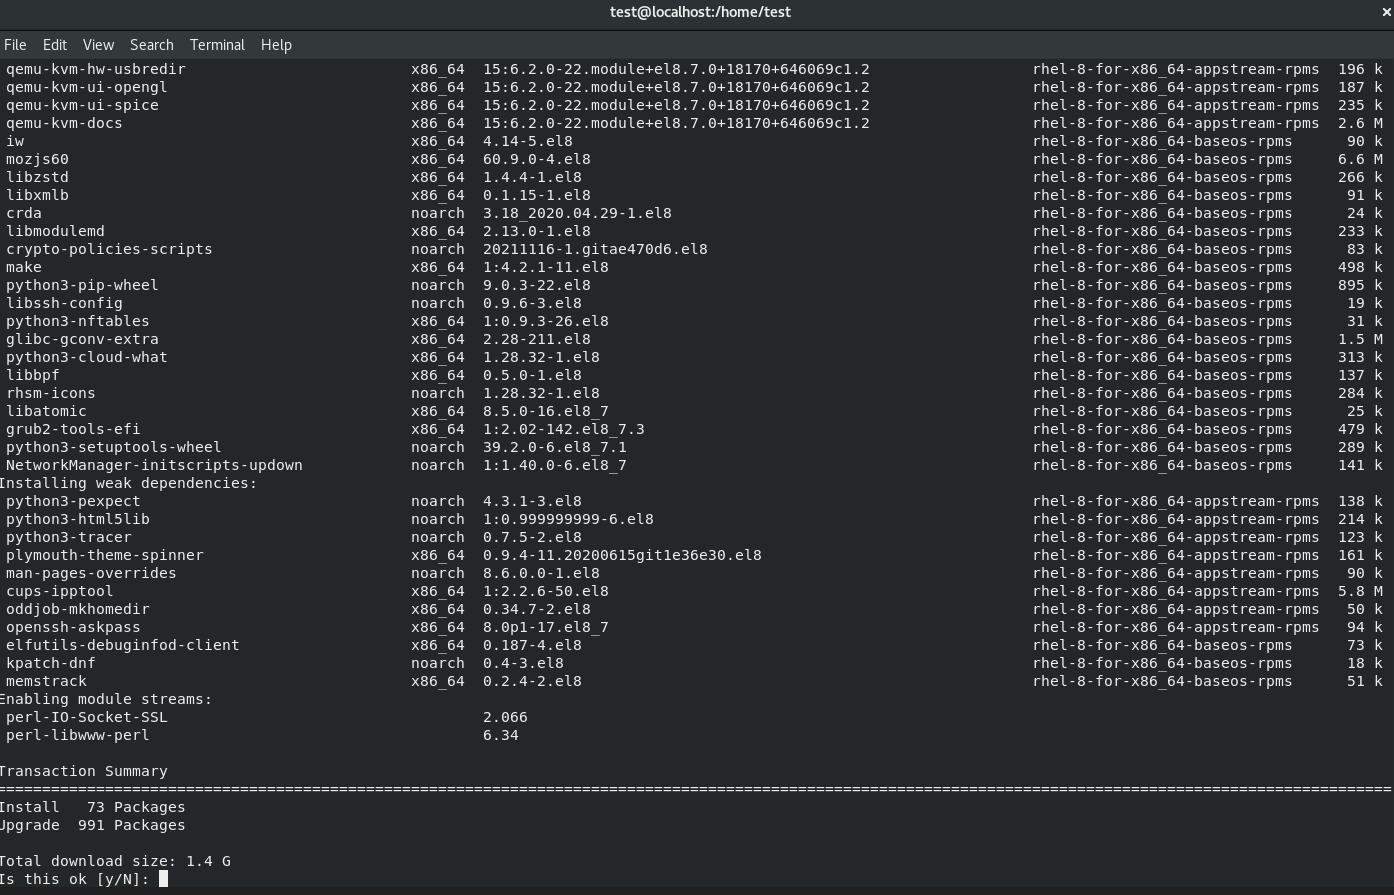Open the View menu
Image resolution: width=1394 pixels, height=895 pixels.
98,45
